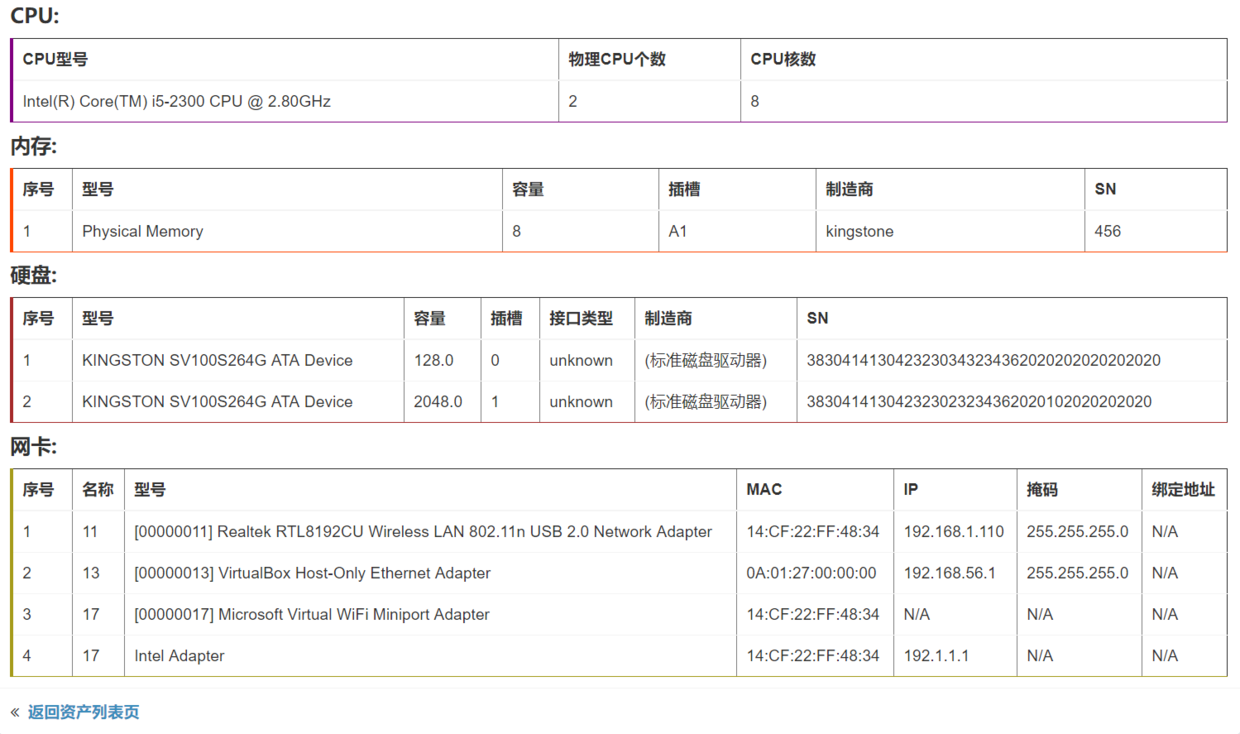
Task: Select the 物理CPU个数 column header
Action: coord(617,59)
